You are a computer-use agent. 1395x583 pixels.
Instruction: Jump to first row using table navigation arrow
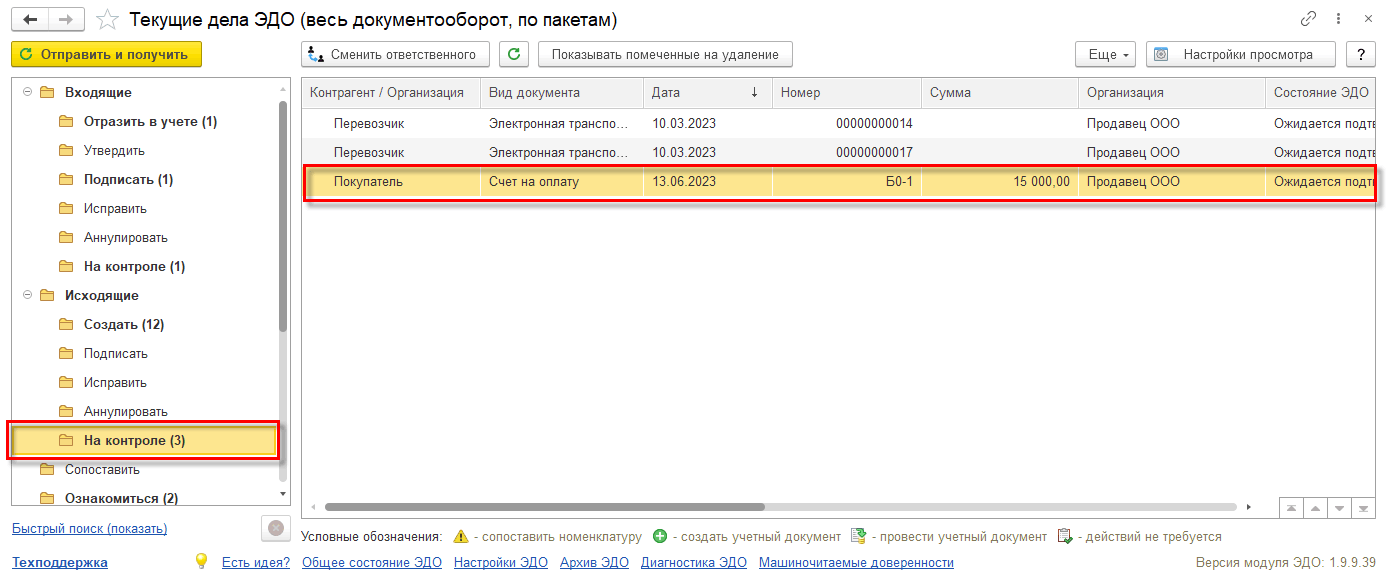1292,508
